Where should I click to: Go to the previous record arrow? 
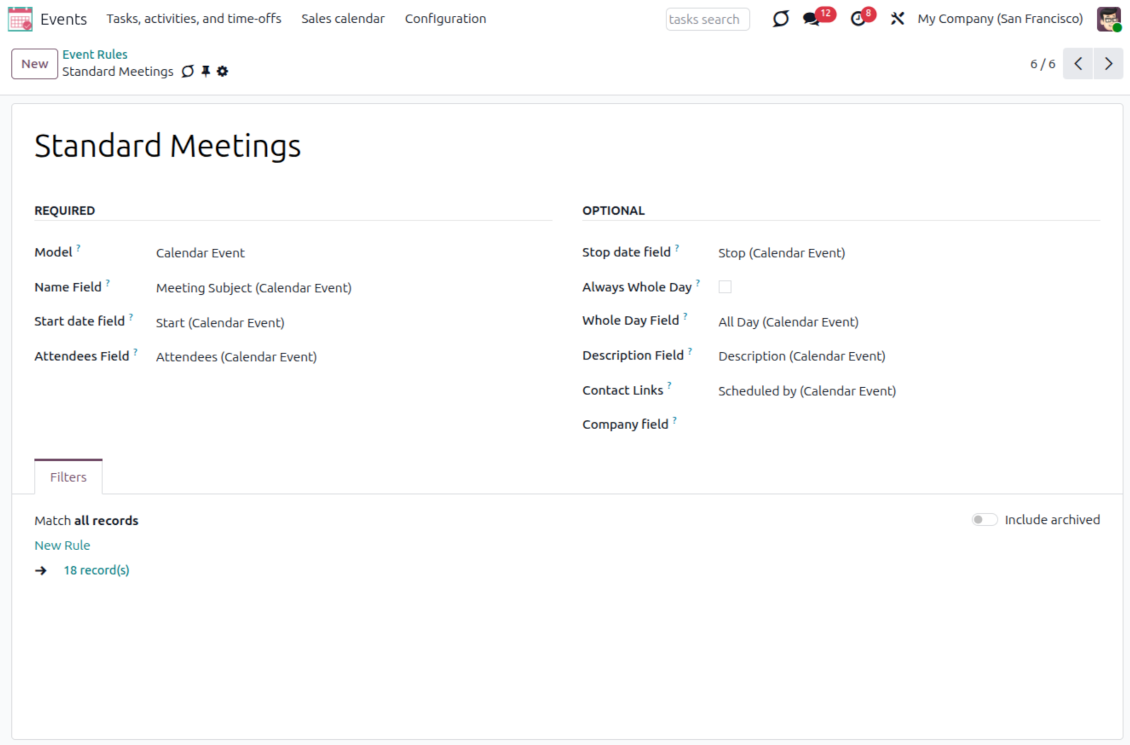(1077, 64)
